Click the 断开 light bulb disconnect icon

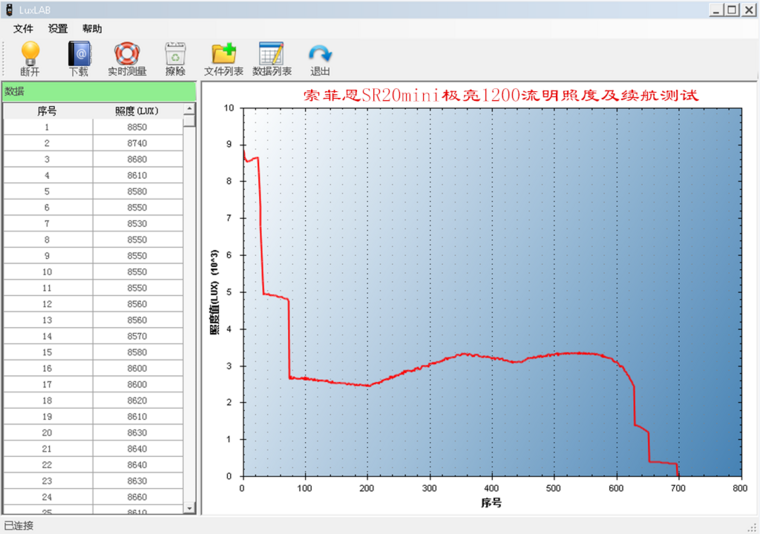tap(30, 54)
